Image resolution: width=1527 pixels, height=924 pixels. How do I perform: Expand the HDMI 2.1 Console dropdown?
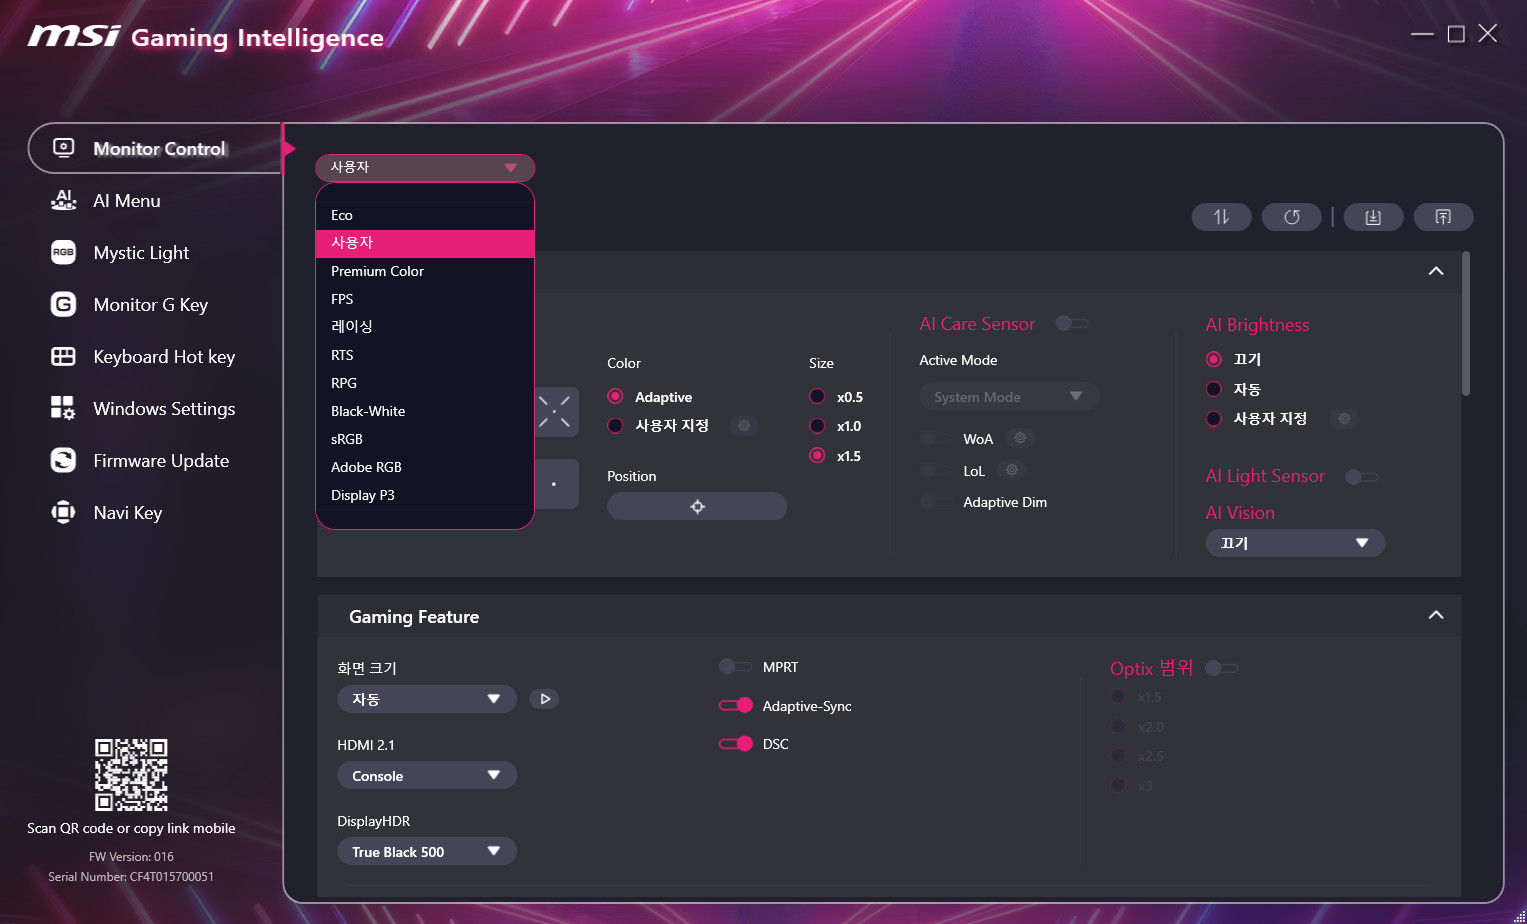point(426,776)
